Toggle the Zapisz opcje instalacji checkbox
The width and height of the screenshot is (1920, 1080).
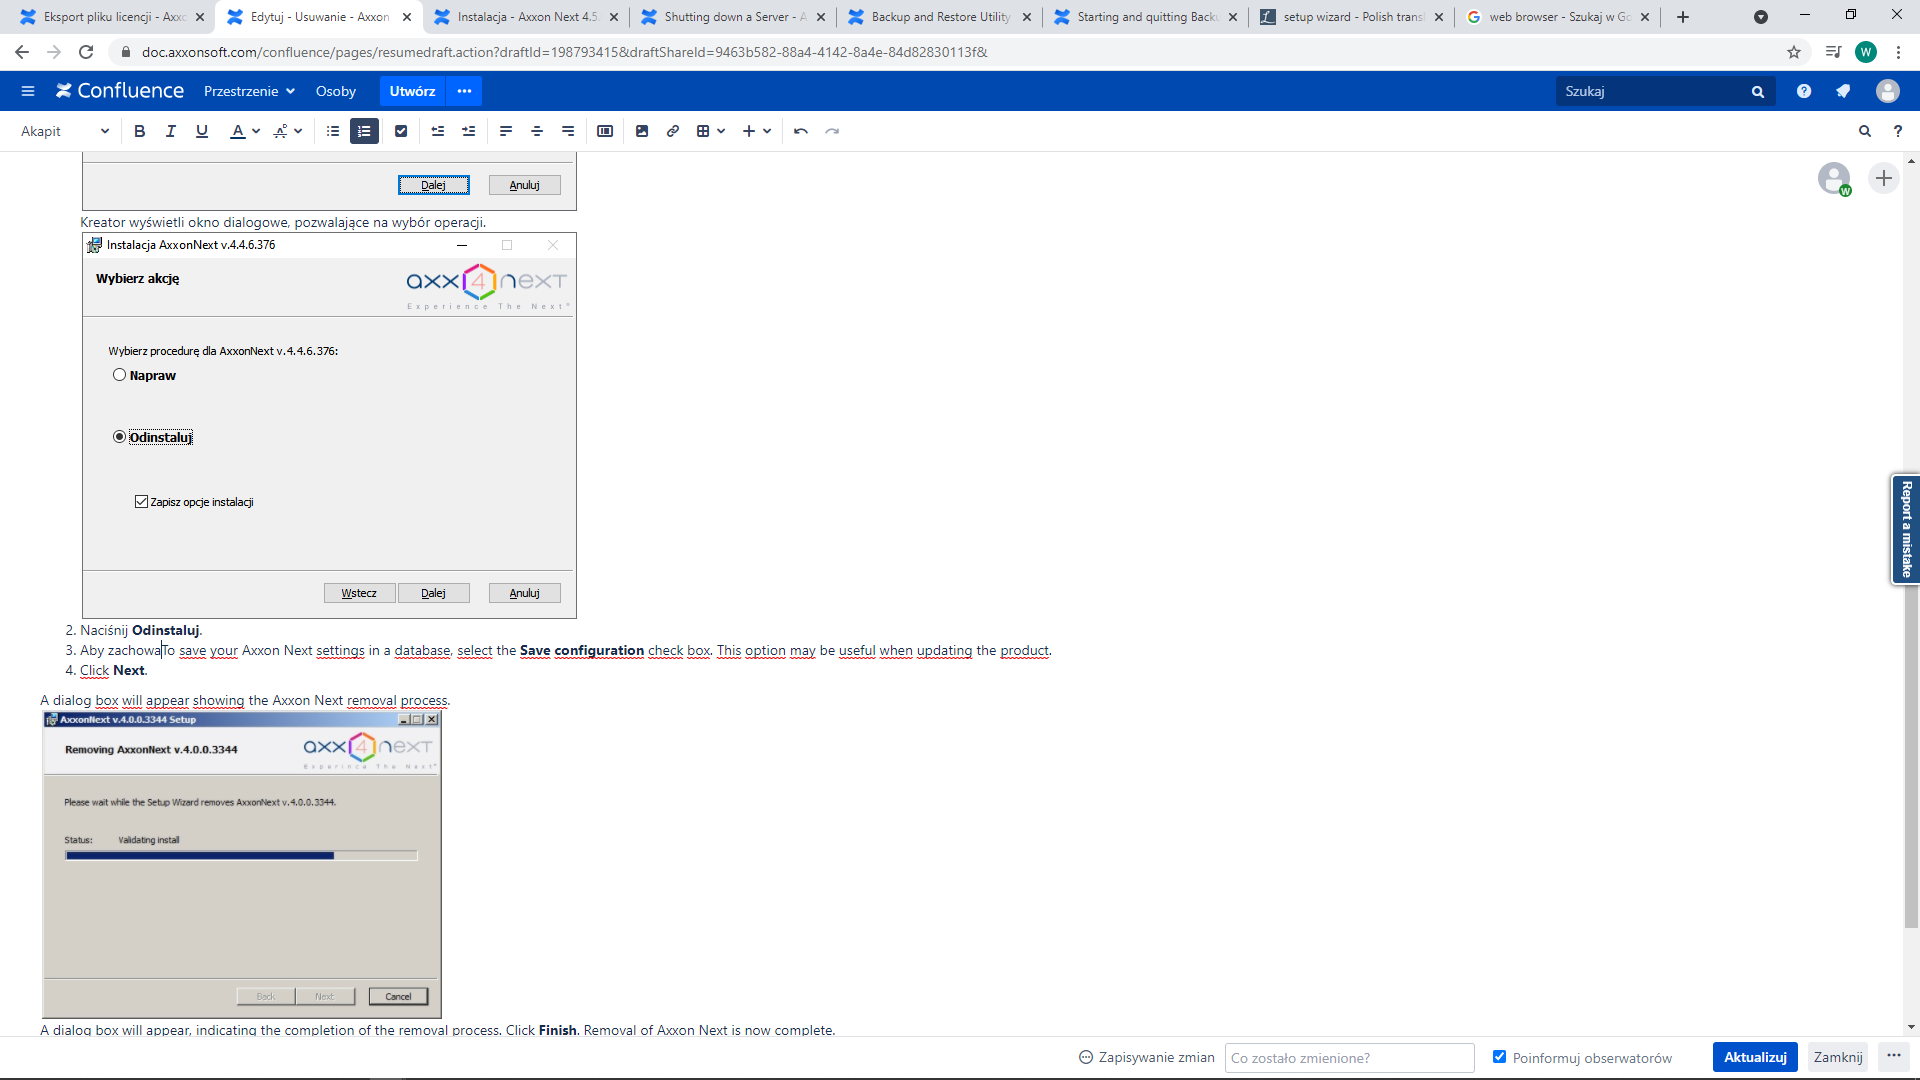point(141,502)
